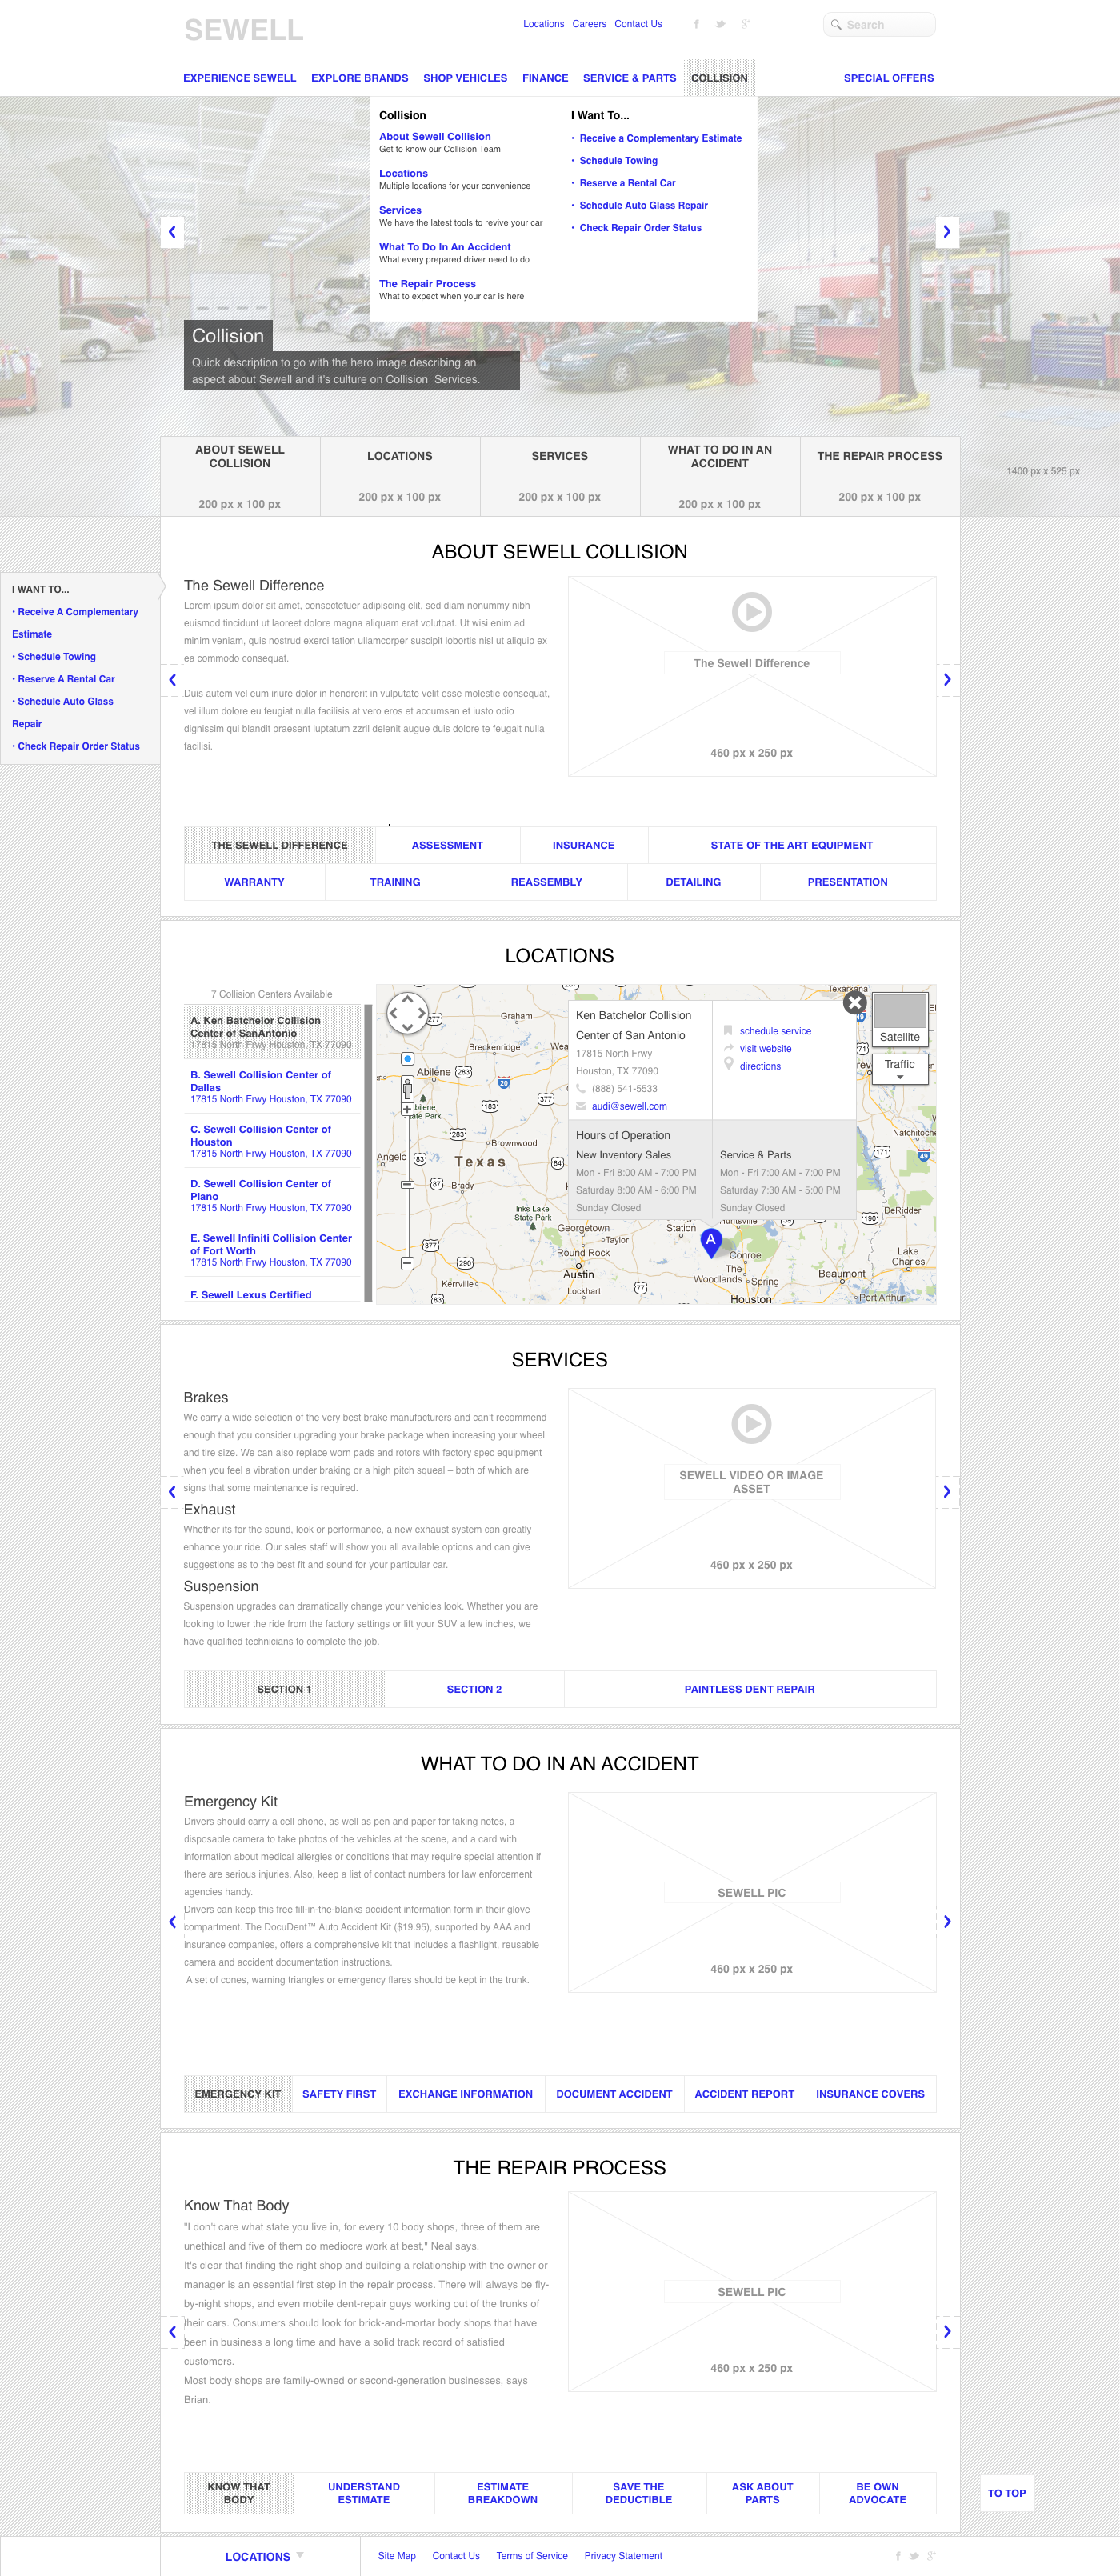Go to previous accident section slide
The width and height of the screenshot is (1120, 2576).
(172, 1922)
